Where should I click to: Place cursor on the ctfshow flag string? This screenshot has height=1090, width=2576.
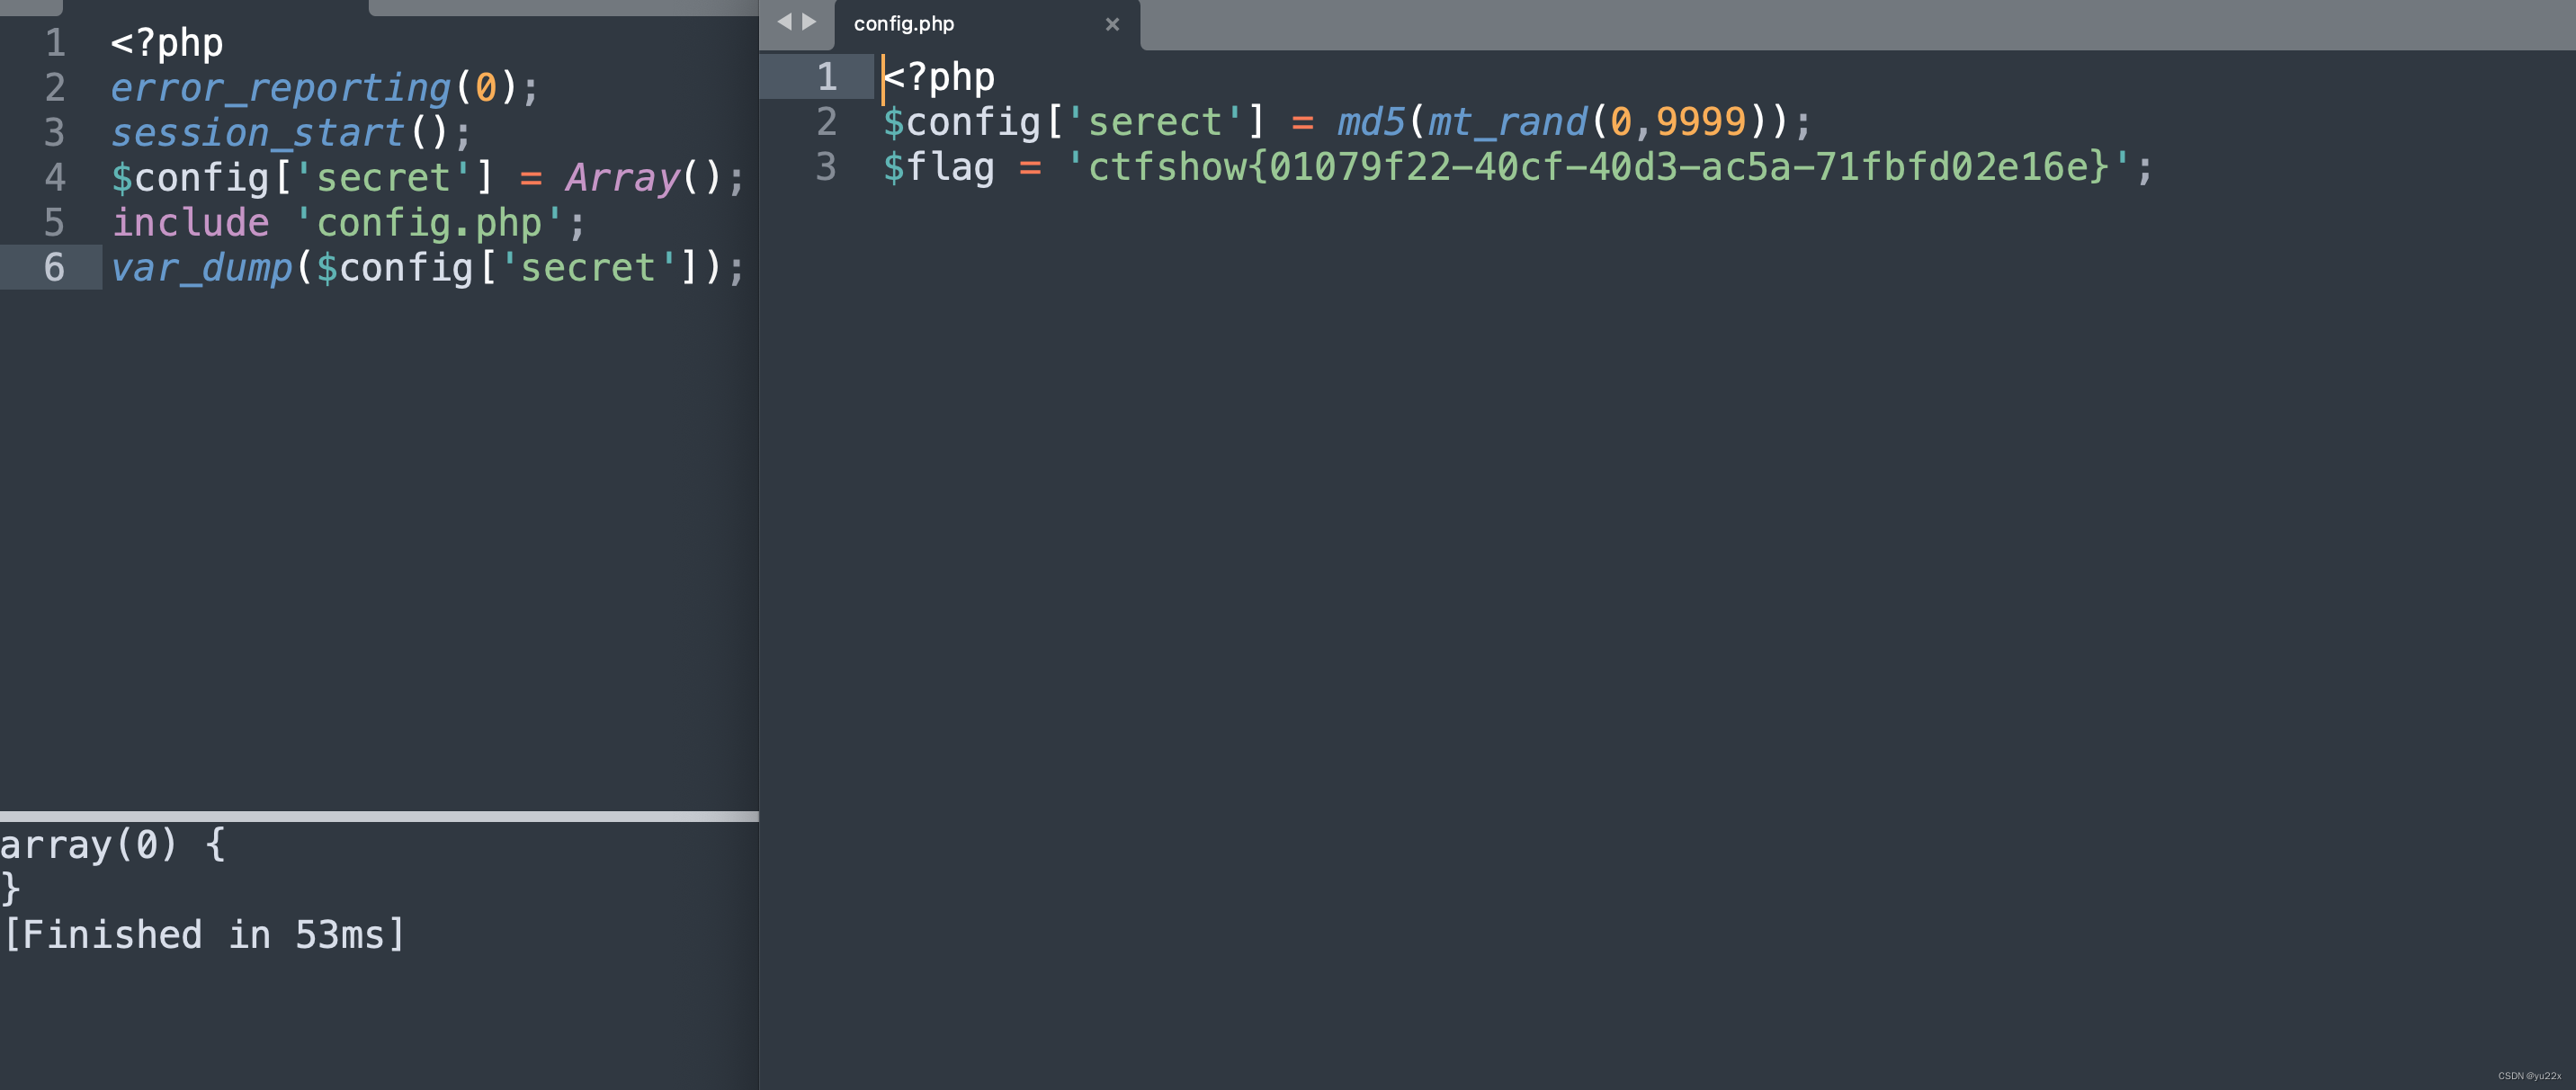point(1598,167)
